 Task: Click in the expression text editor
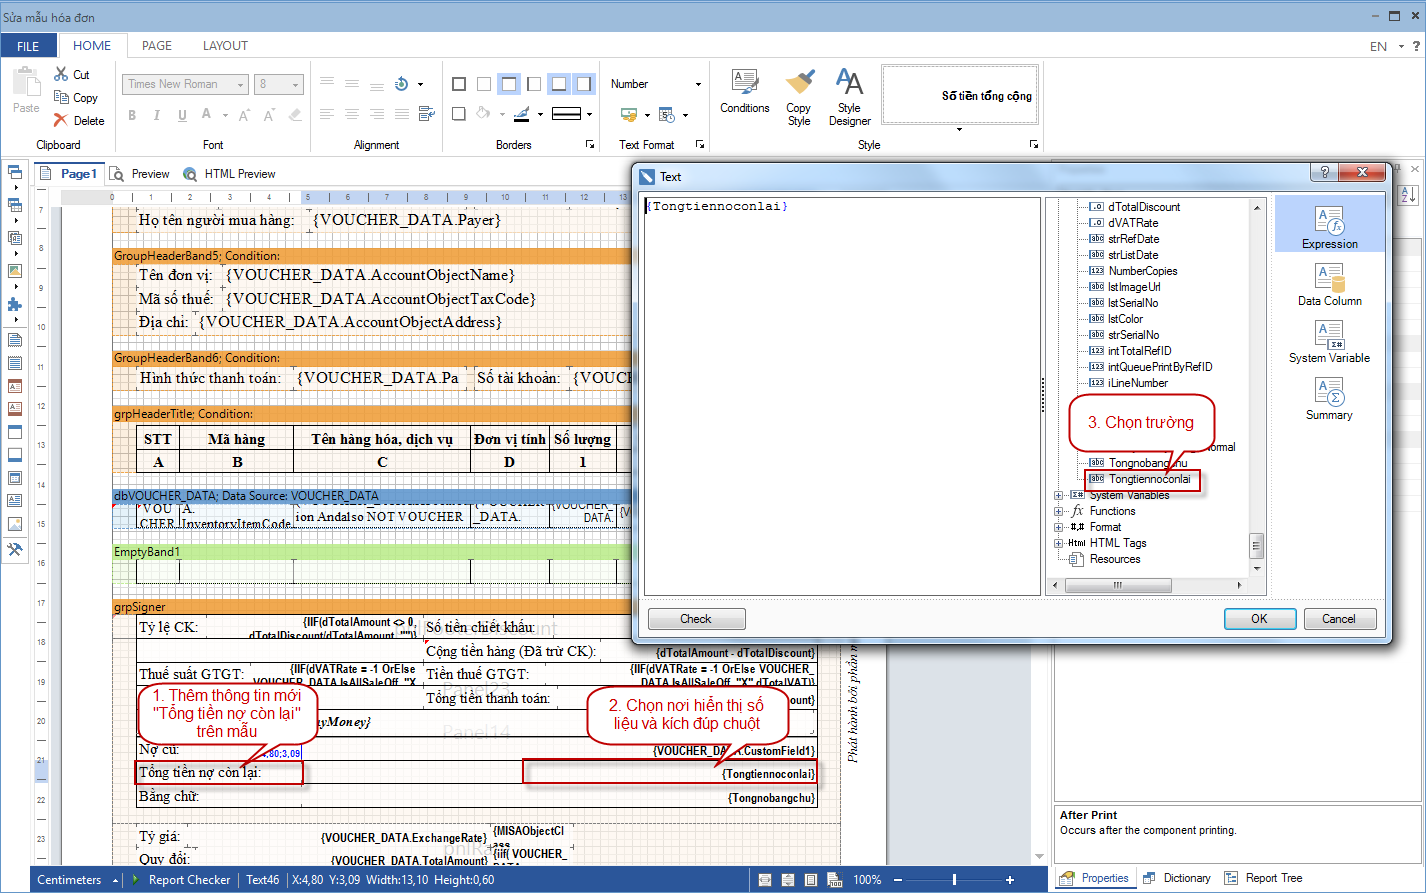click(842, 397)
